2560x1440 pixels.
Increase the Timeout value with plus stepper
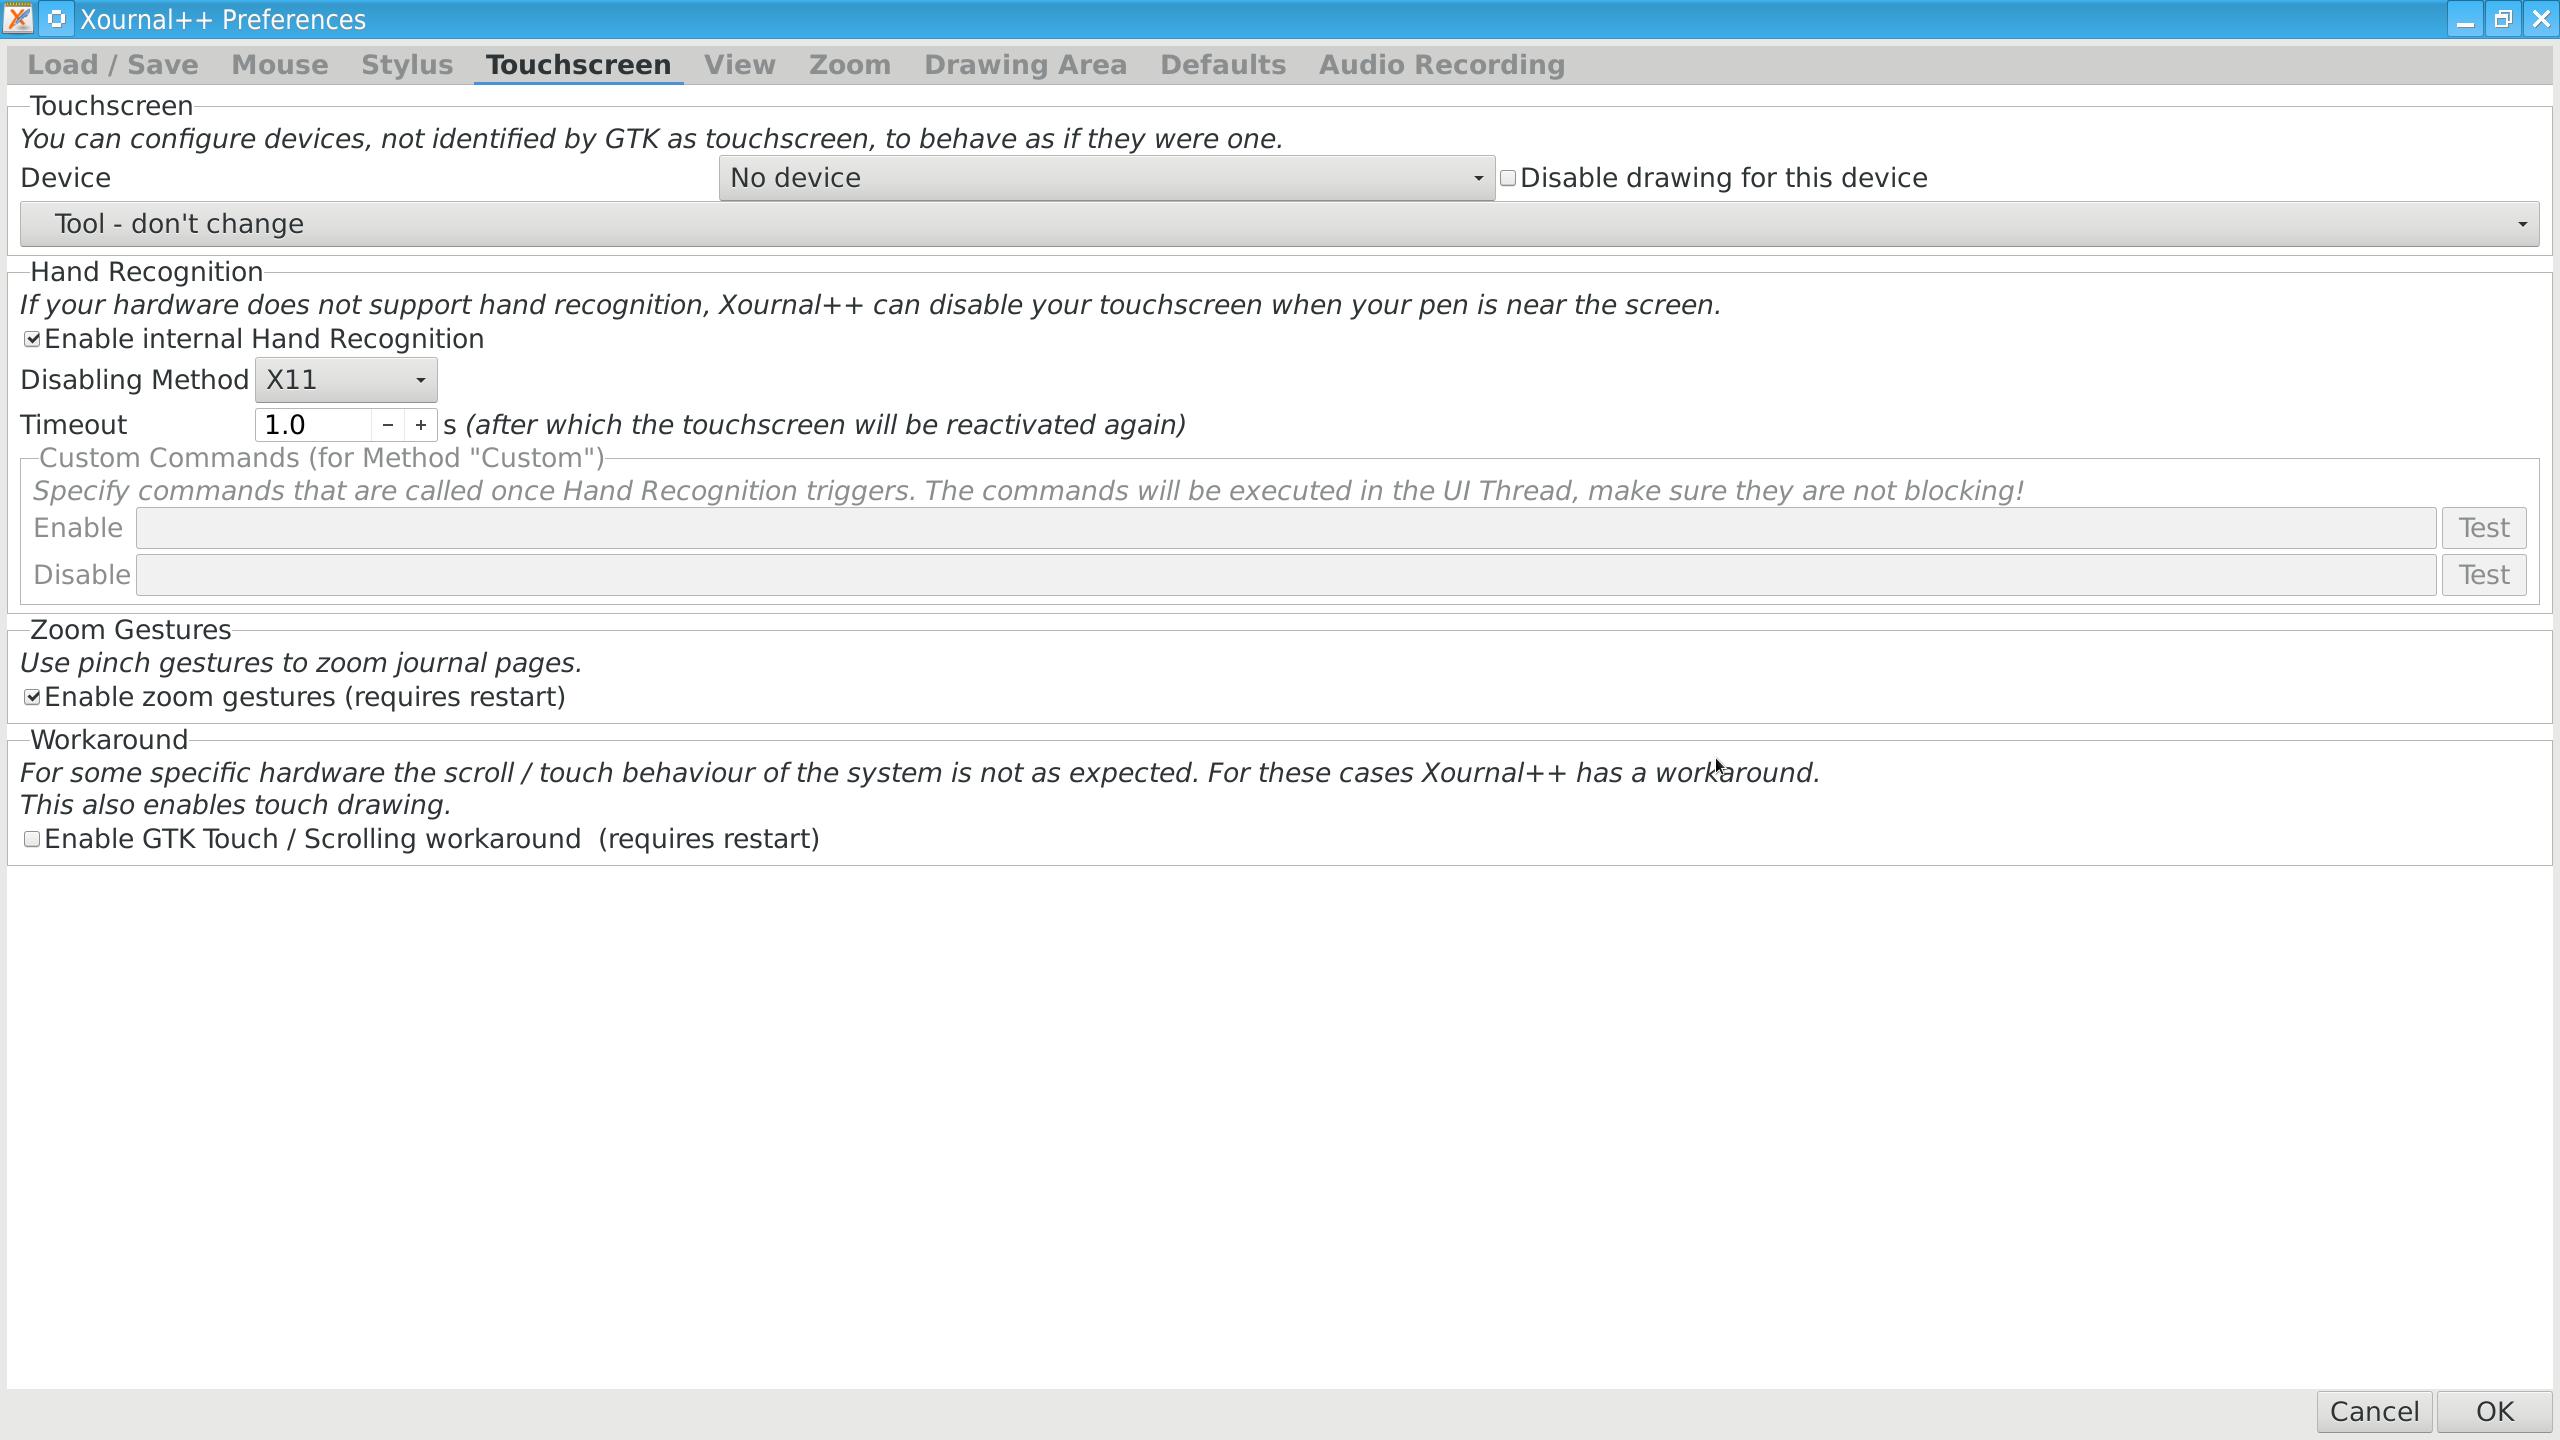pos(419,424)
